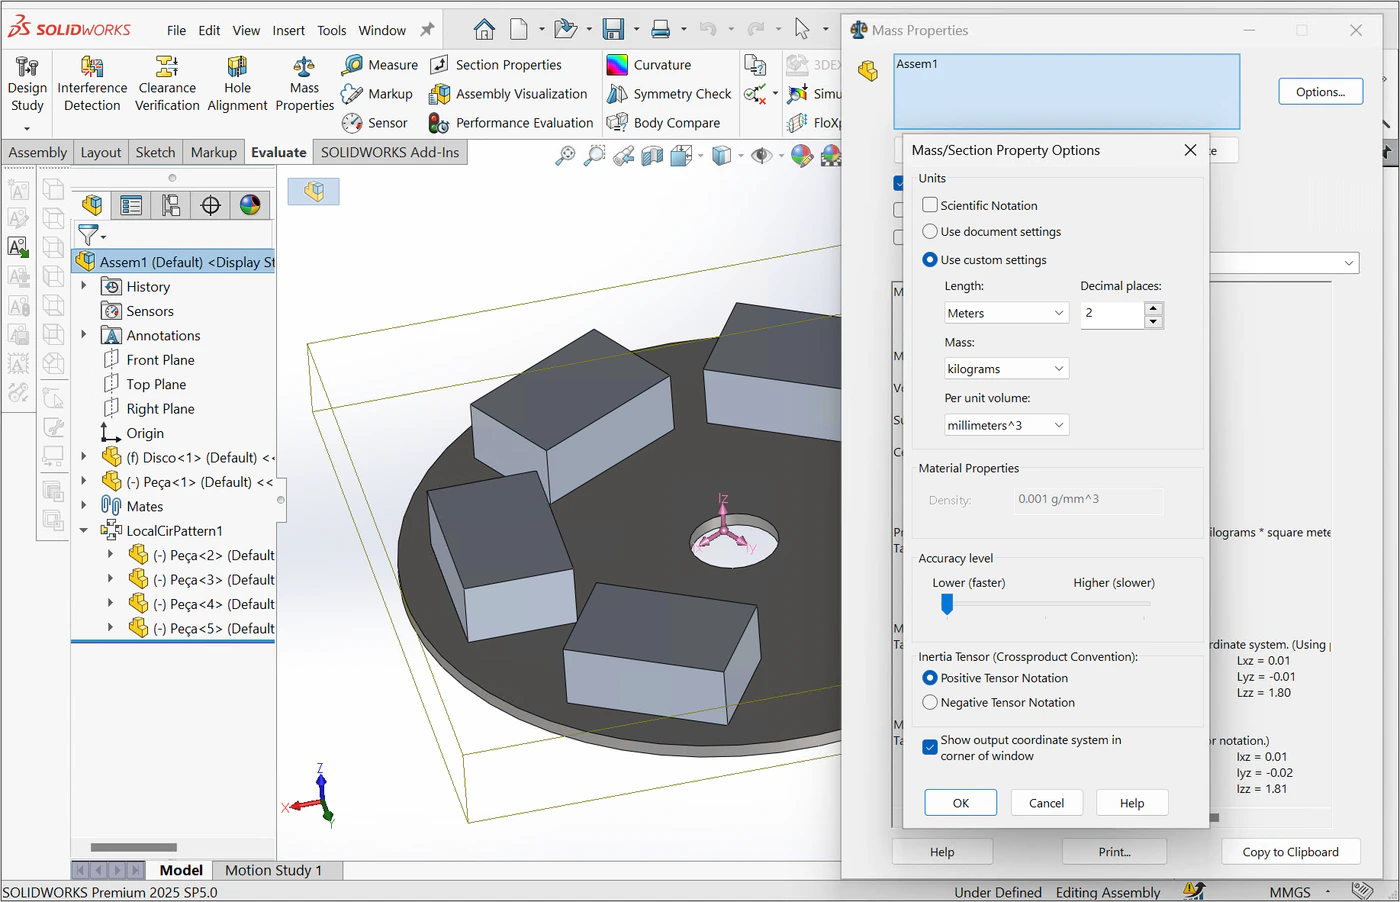Toggle Show output coordinate system checkbox
This screenshot has height=902, width=1400.
[x=930, y=747]
